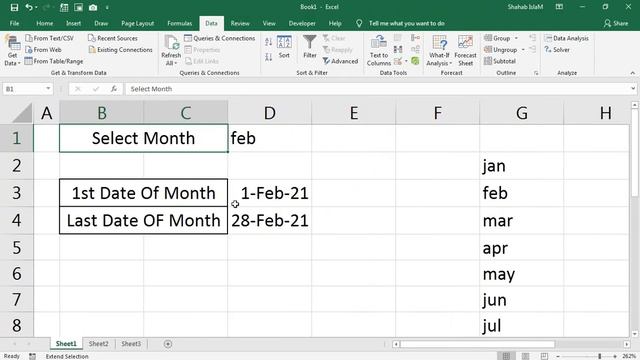Click the Ungroup outline button
This screenshot has width=640, height=360.
(x=500, y=49)
